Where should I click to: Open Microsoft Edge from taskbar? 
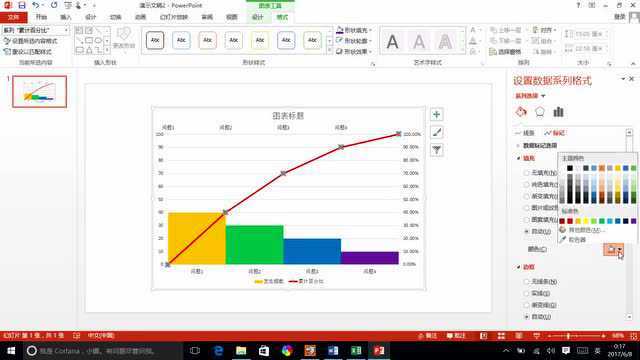218,351
